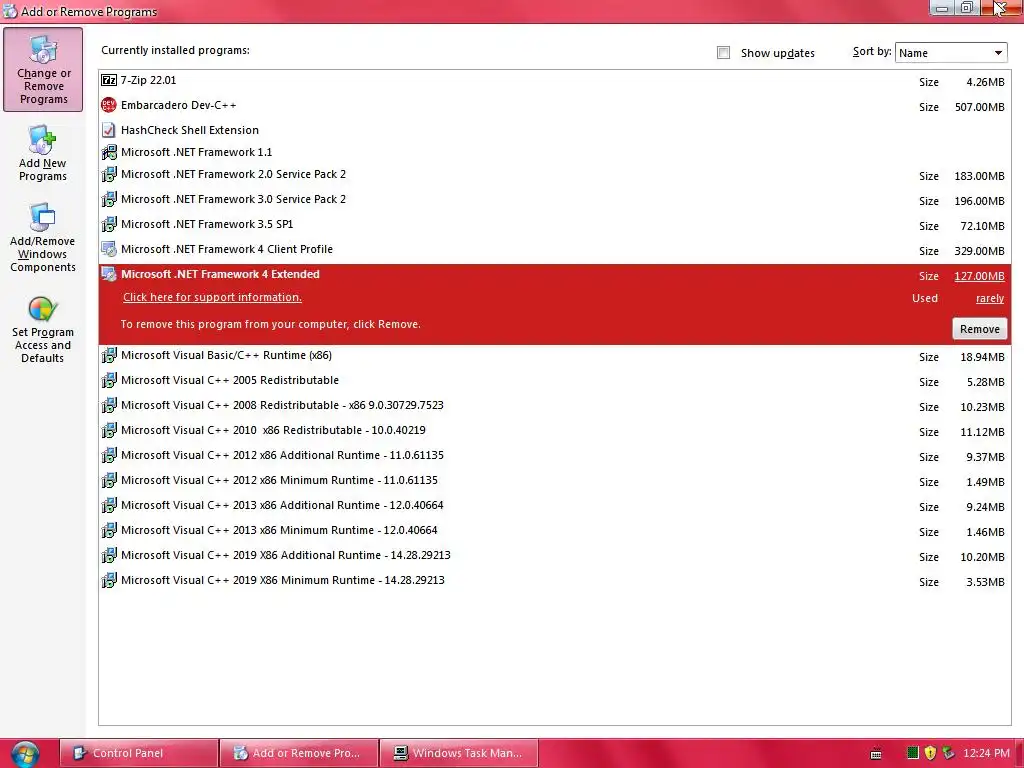
Task: Click the Visual C++ 2019 Minimum Runtime icon
Action: 109,580
